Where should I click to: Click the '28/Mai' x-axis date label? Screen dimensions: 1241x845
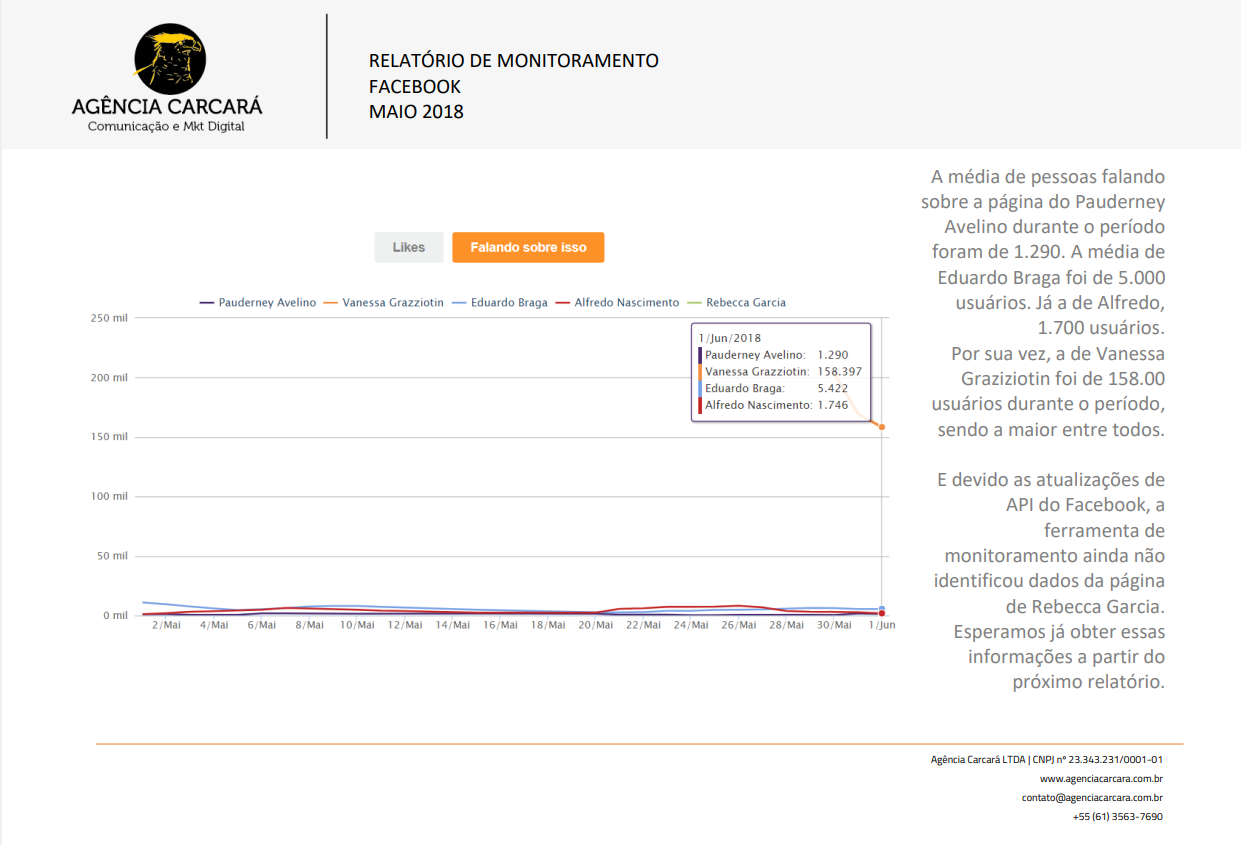tap(786, 626)
